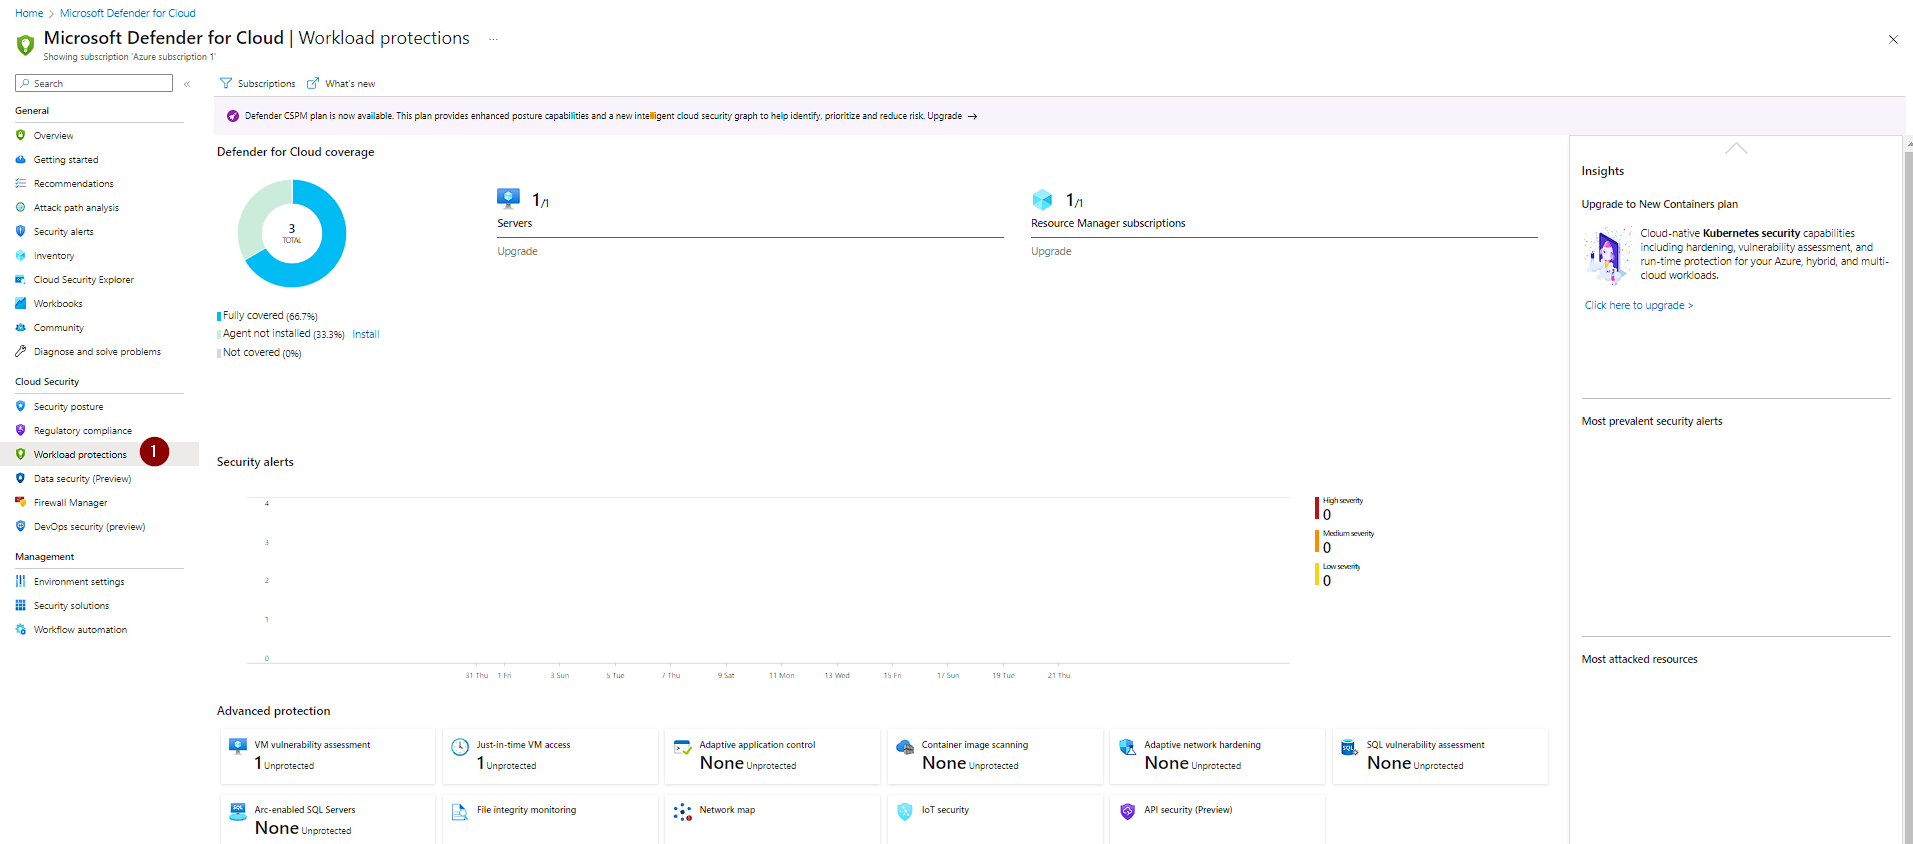Open Container image scanning tile

(995, 756)
